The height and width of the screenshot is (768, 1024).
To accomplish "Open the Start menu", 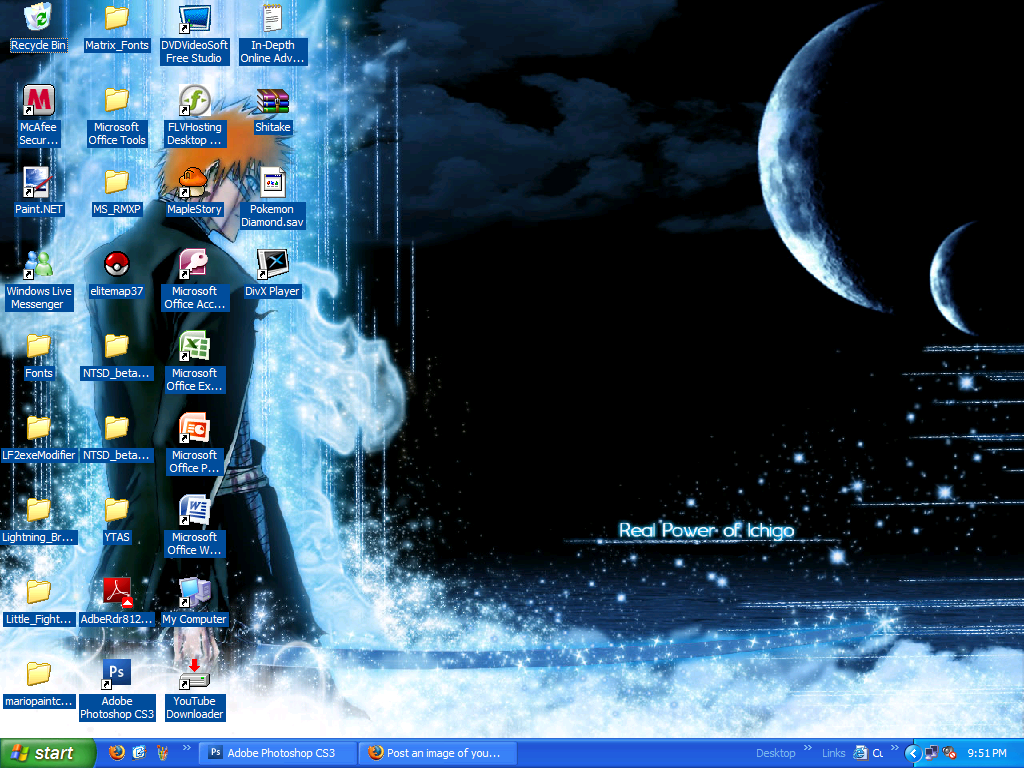I will tap(45, 752).
